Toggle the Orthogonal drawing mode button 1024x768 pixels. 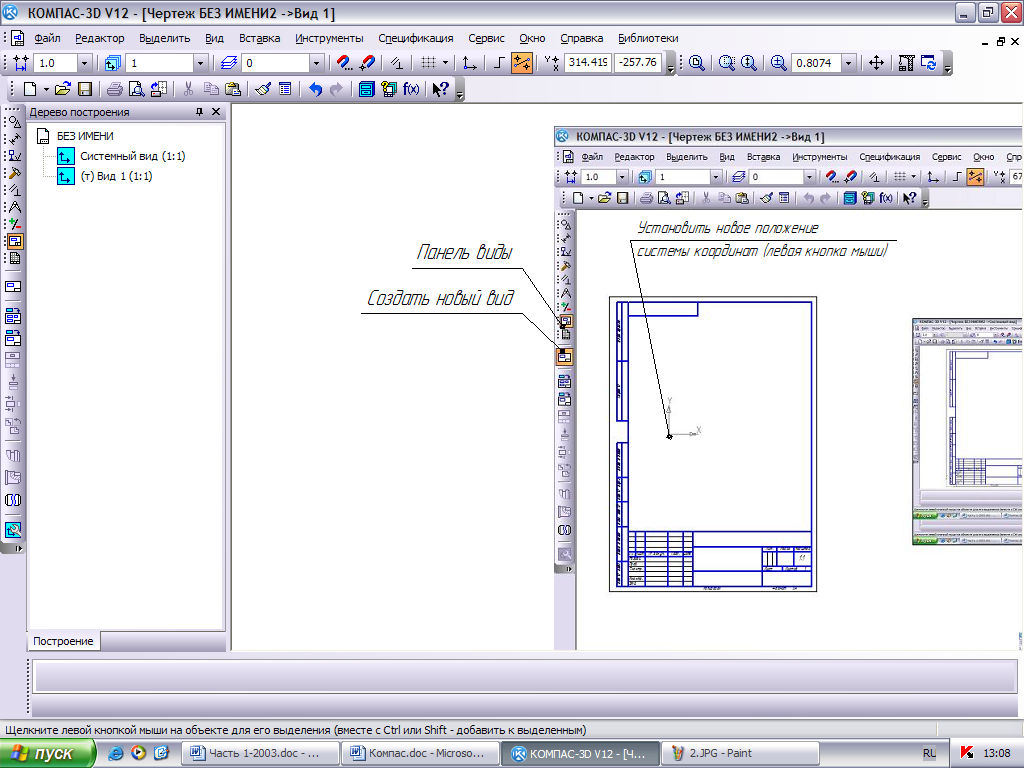(500, 63)
